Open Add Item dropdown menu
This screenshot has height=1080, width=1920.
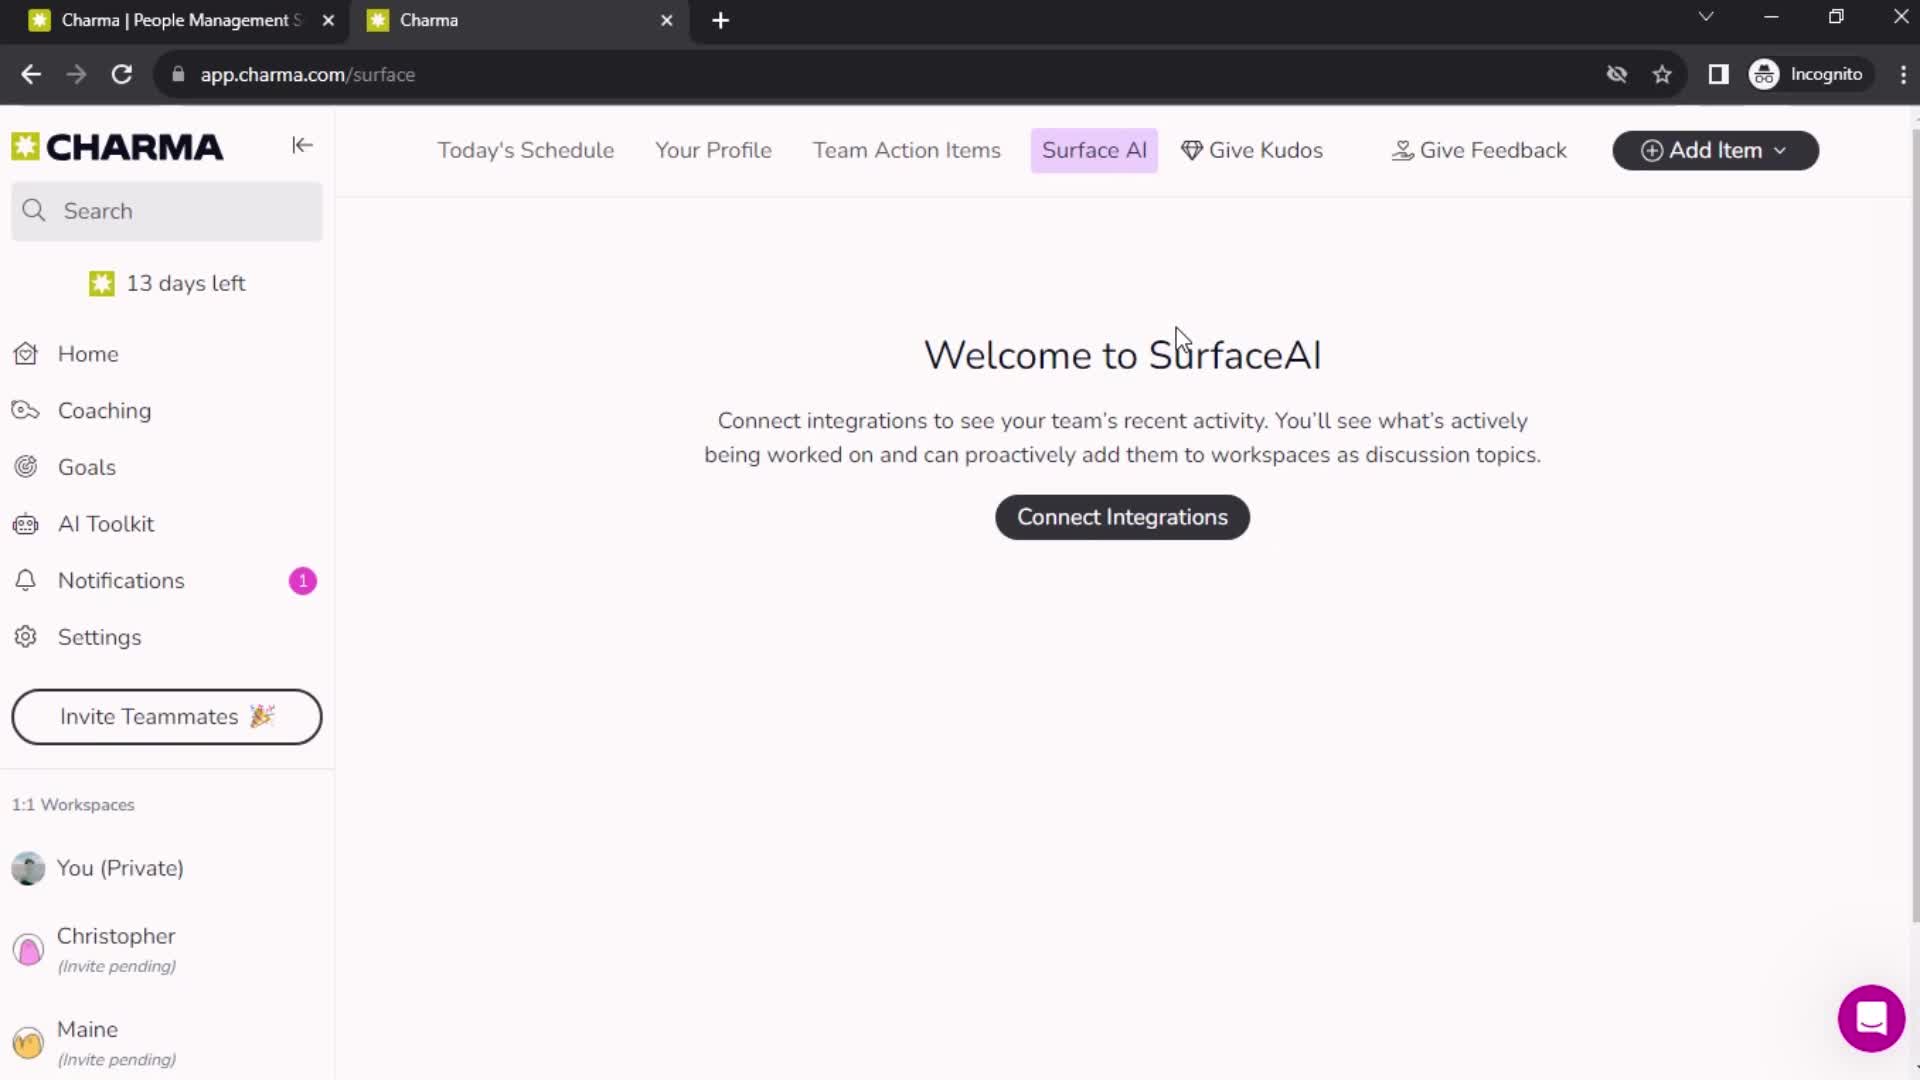(x=1714, y=149)
